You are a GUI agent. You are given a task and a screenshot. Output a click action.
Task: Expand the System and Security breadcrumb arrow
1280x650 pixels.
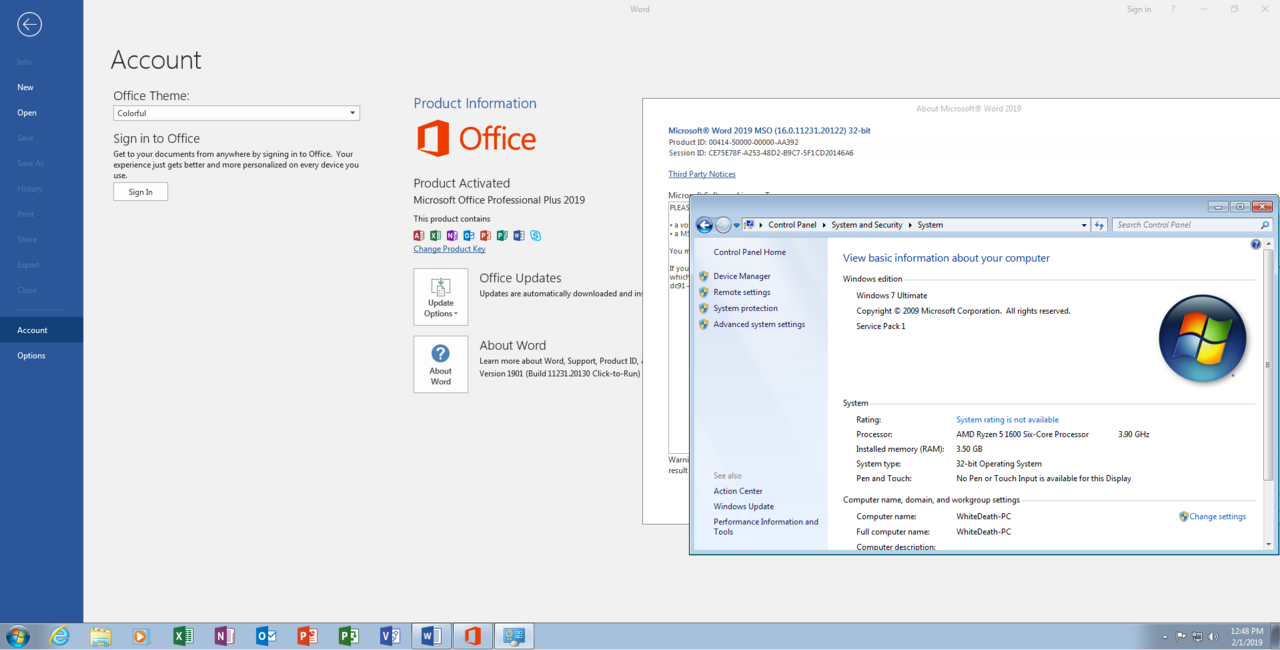(x=911, y=225)
